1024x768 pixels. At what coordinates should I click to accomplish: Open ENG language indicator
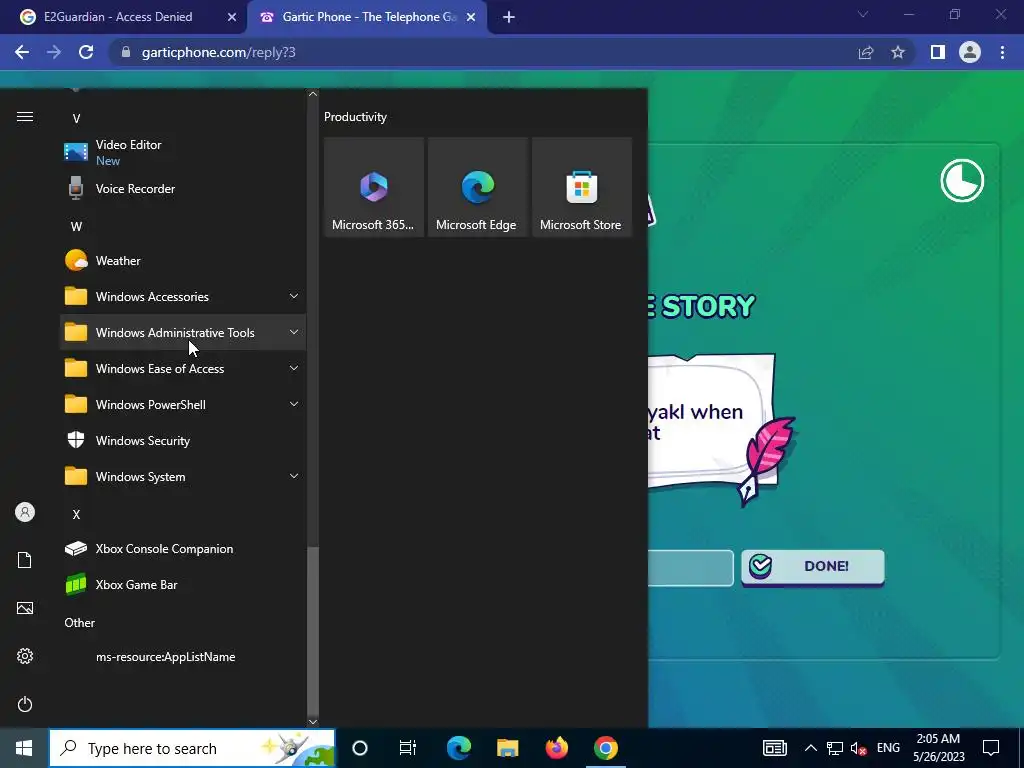pos(888,748)
